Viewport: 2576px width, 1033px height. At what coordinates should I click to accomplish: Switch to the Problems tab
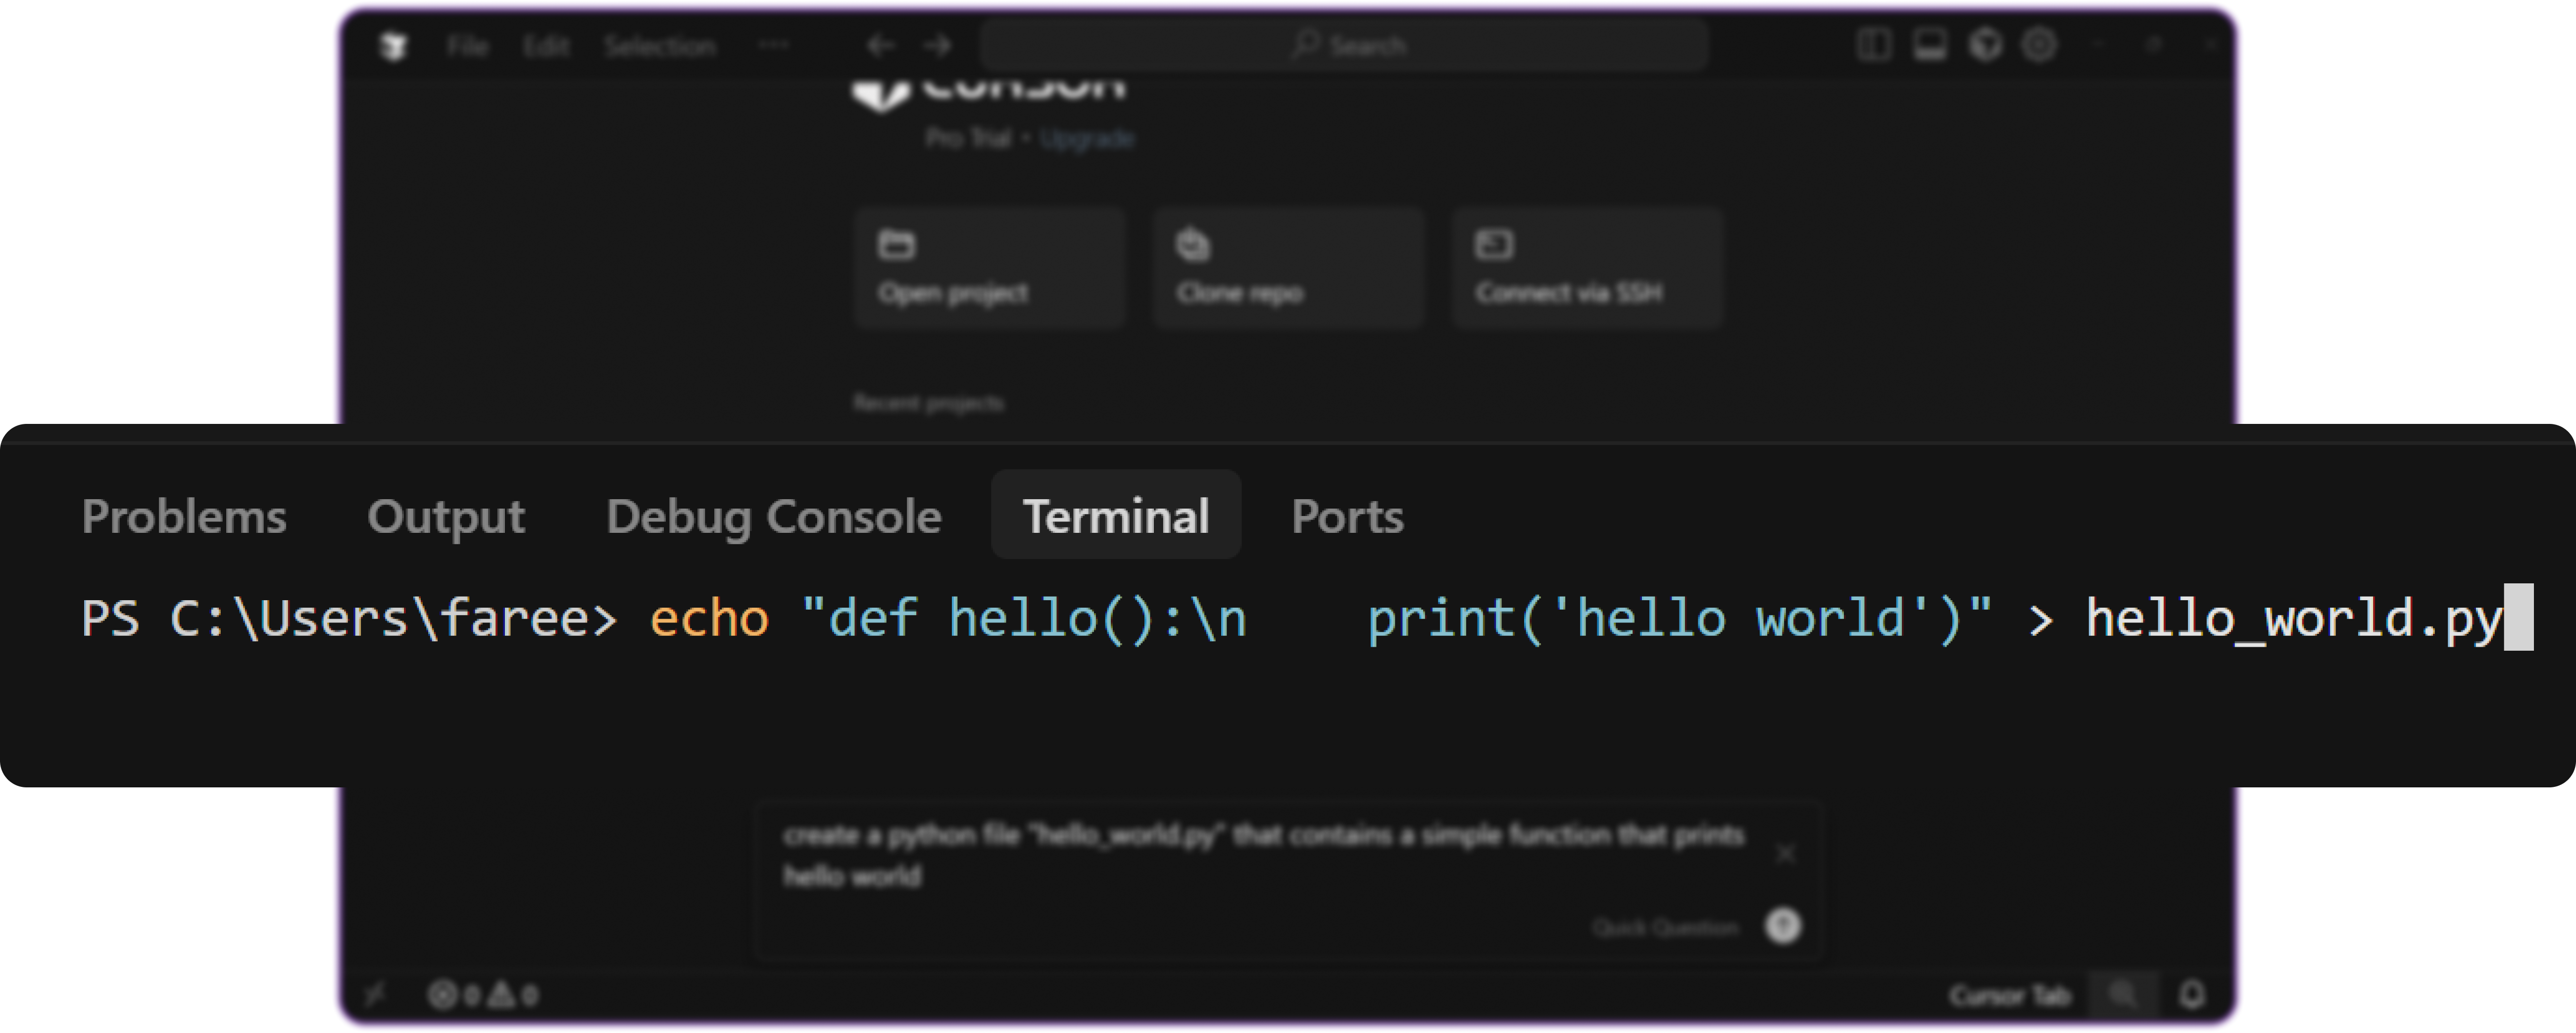coord(184,515)
